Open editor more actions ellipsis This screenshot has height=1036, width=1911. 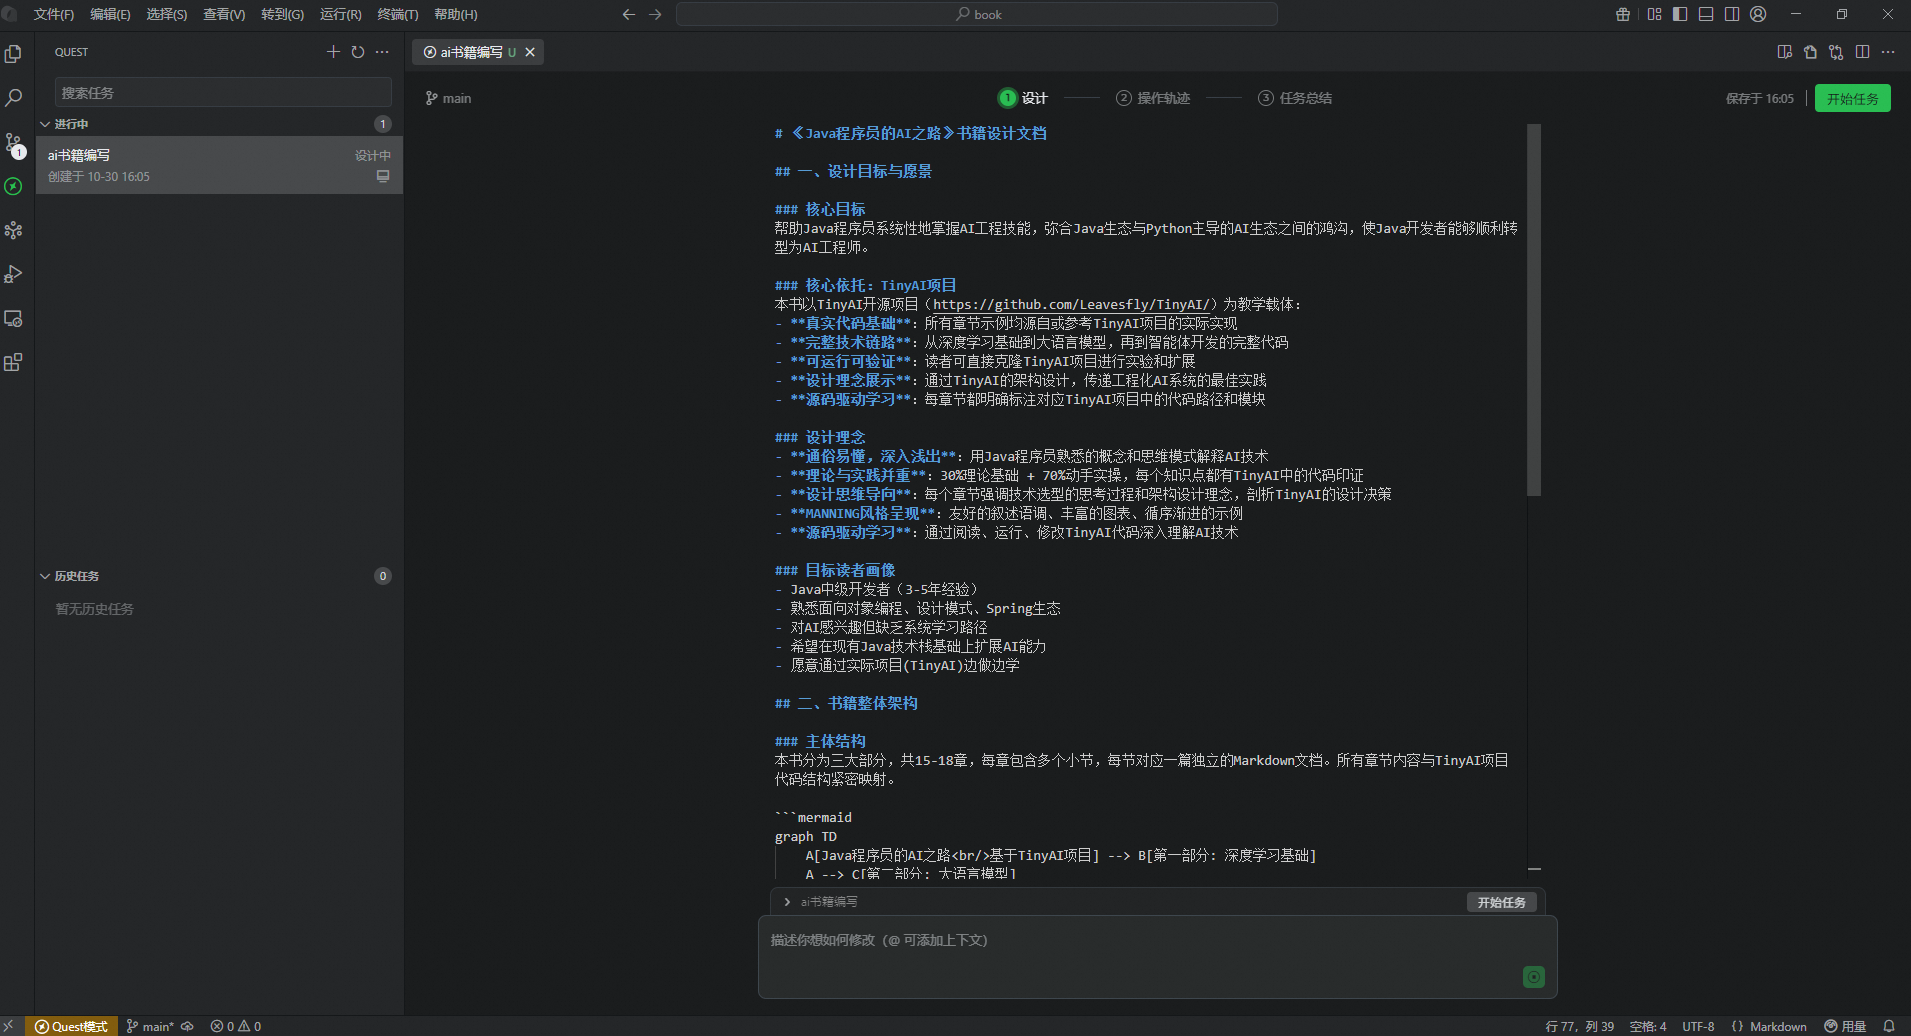pyautogui.click(x=1888, y=52)
